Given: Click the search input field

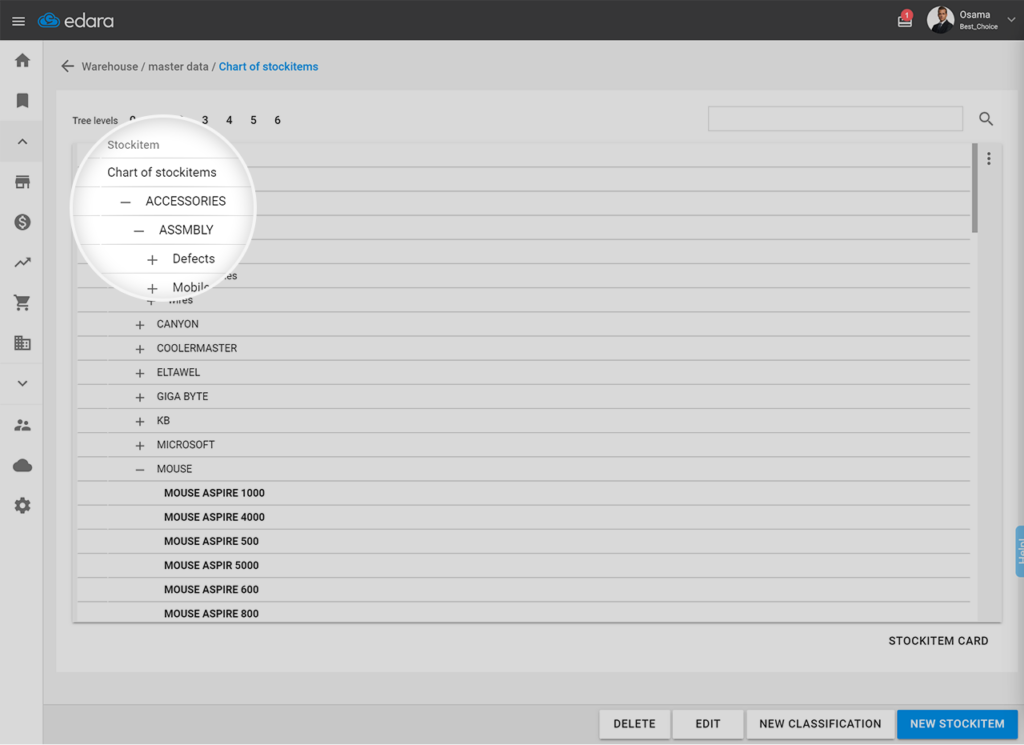Looking at the screenshot, I should tap(835, 119).
